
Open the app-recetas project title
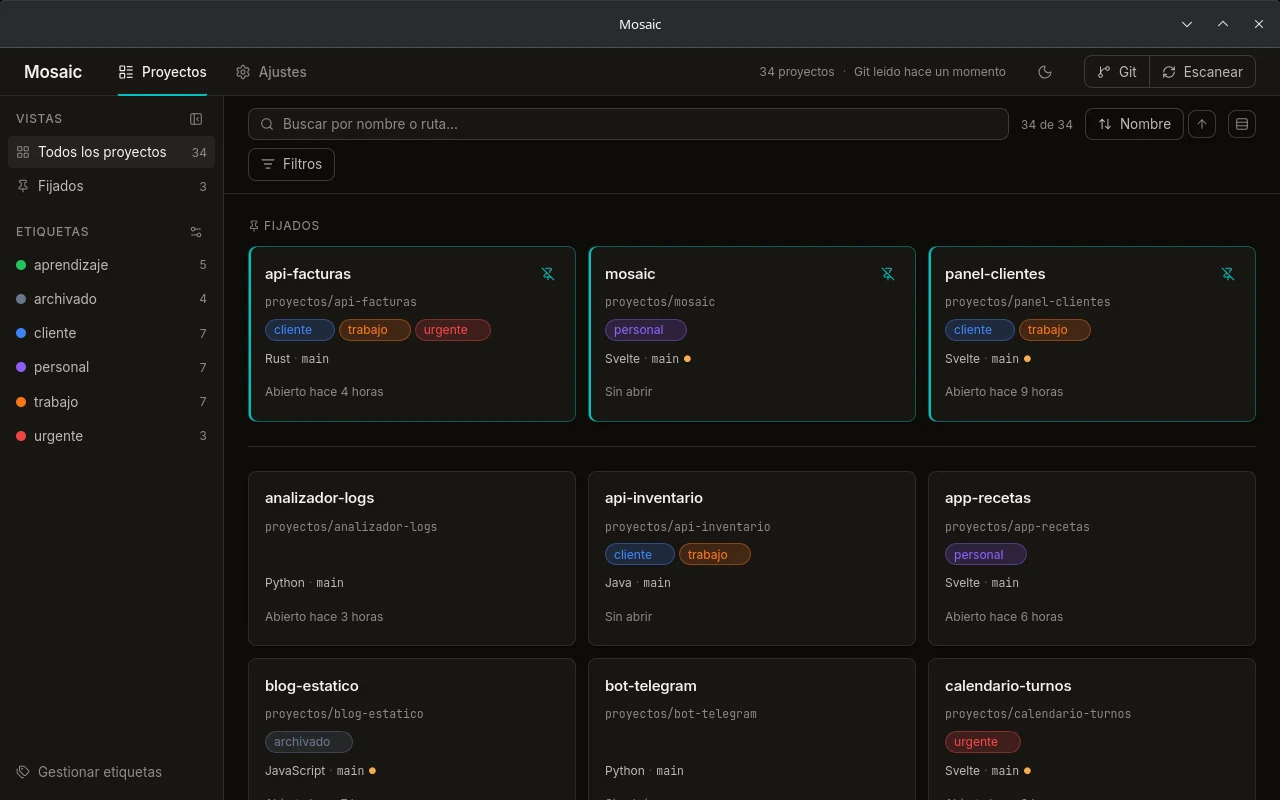click(x=988, y=498)
